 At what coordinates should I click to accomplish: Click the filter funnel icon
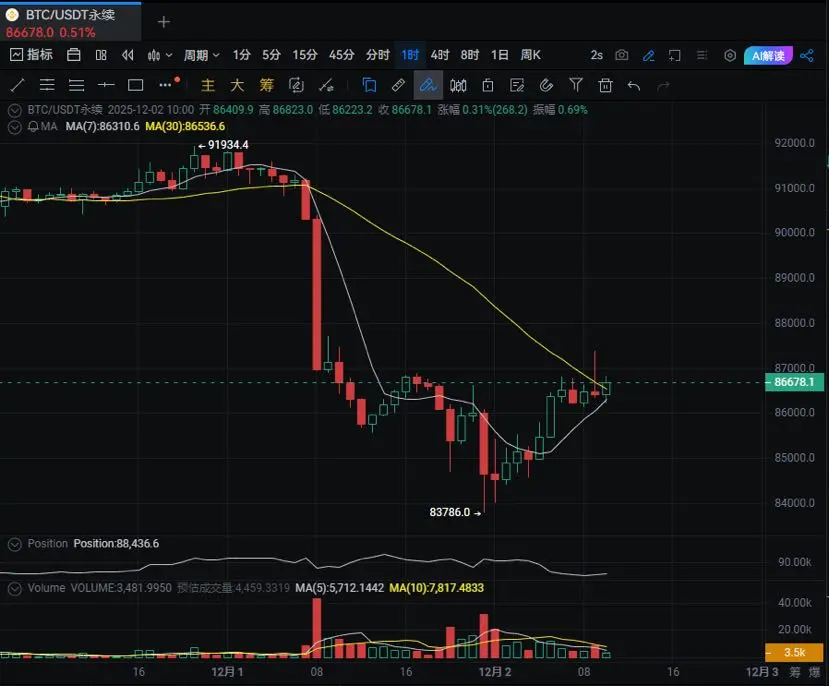click(x=576, y=85)
